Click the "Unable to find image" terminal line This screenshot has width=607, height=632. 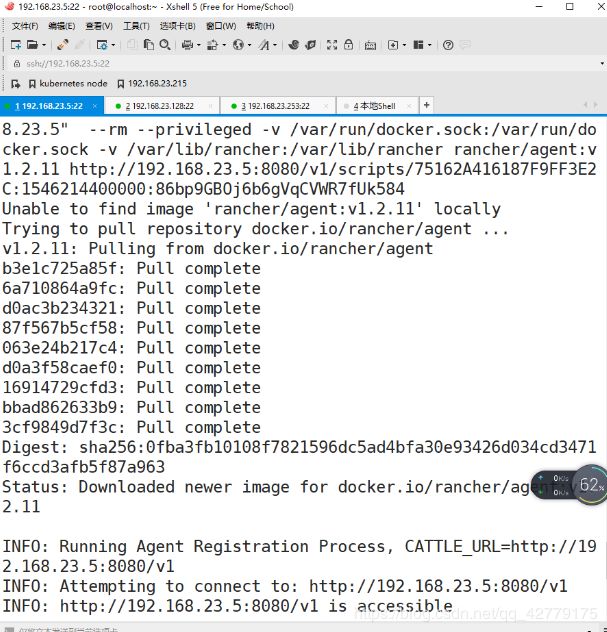(x=251, y=209)
